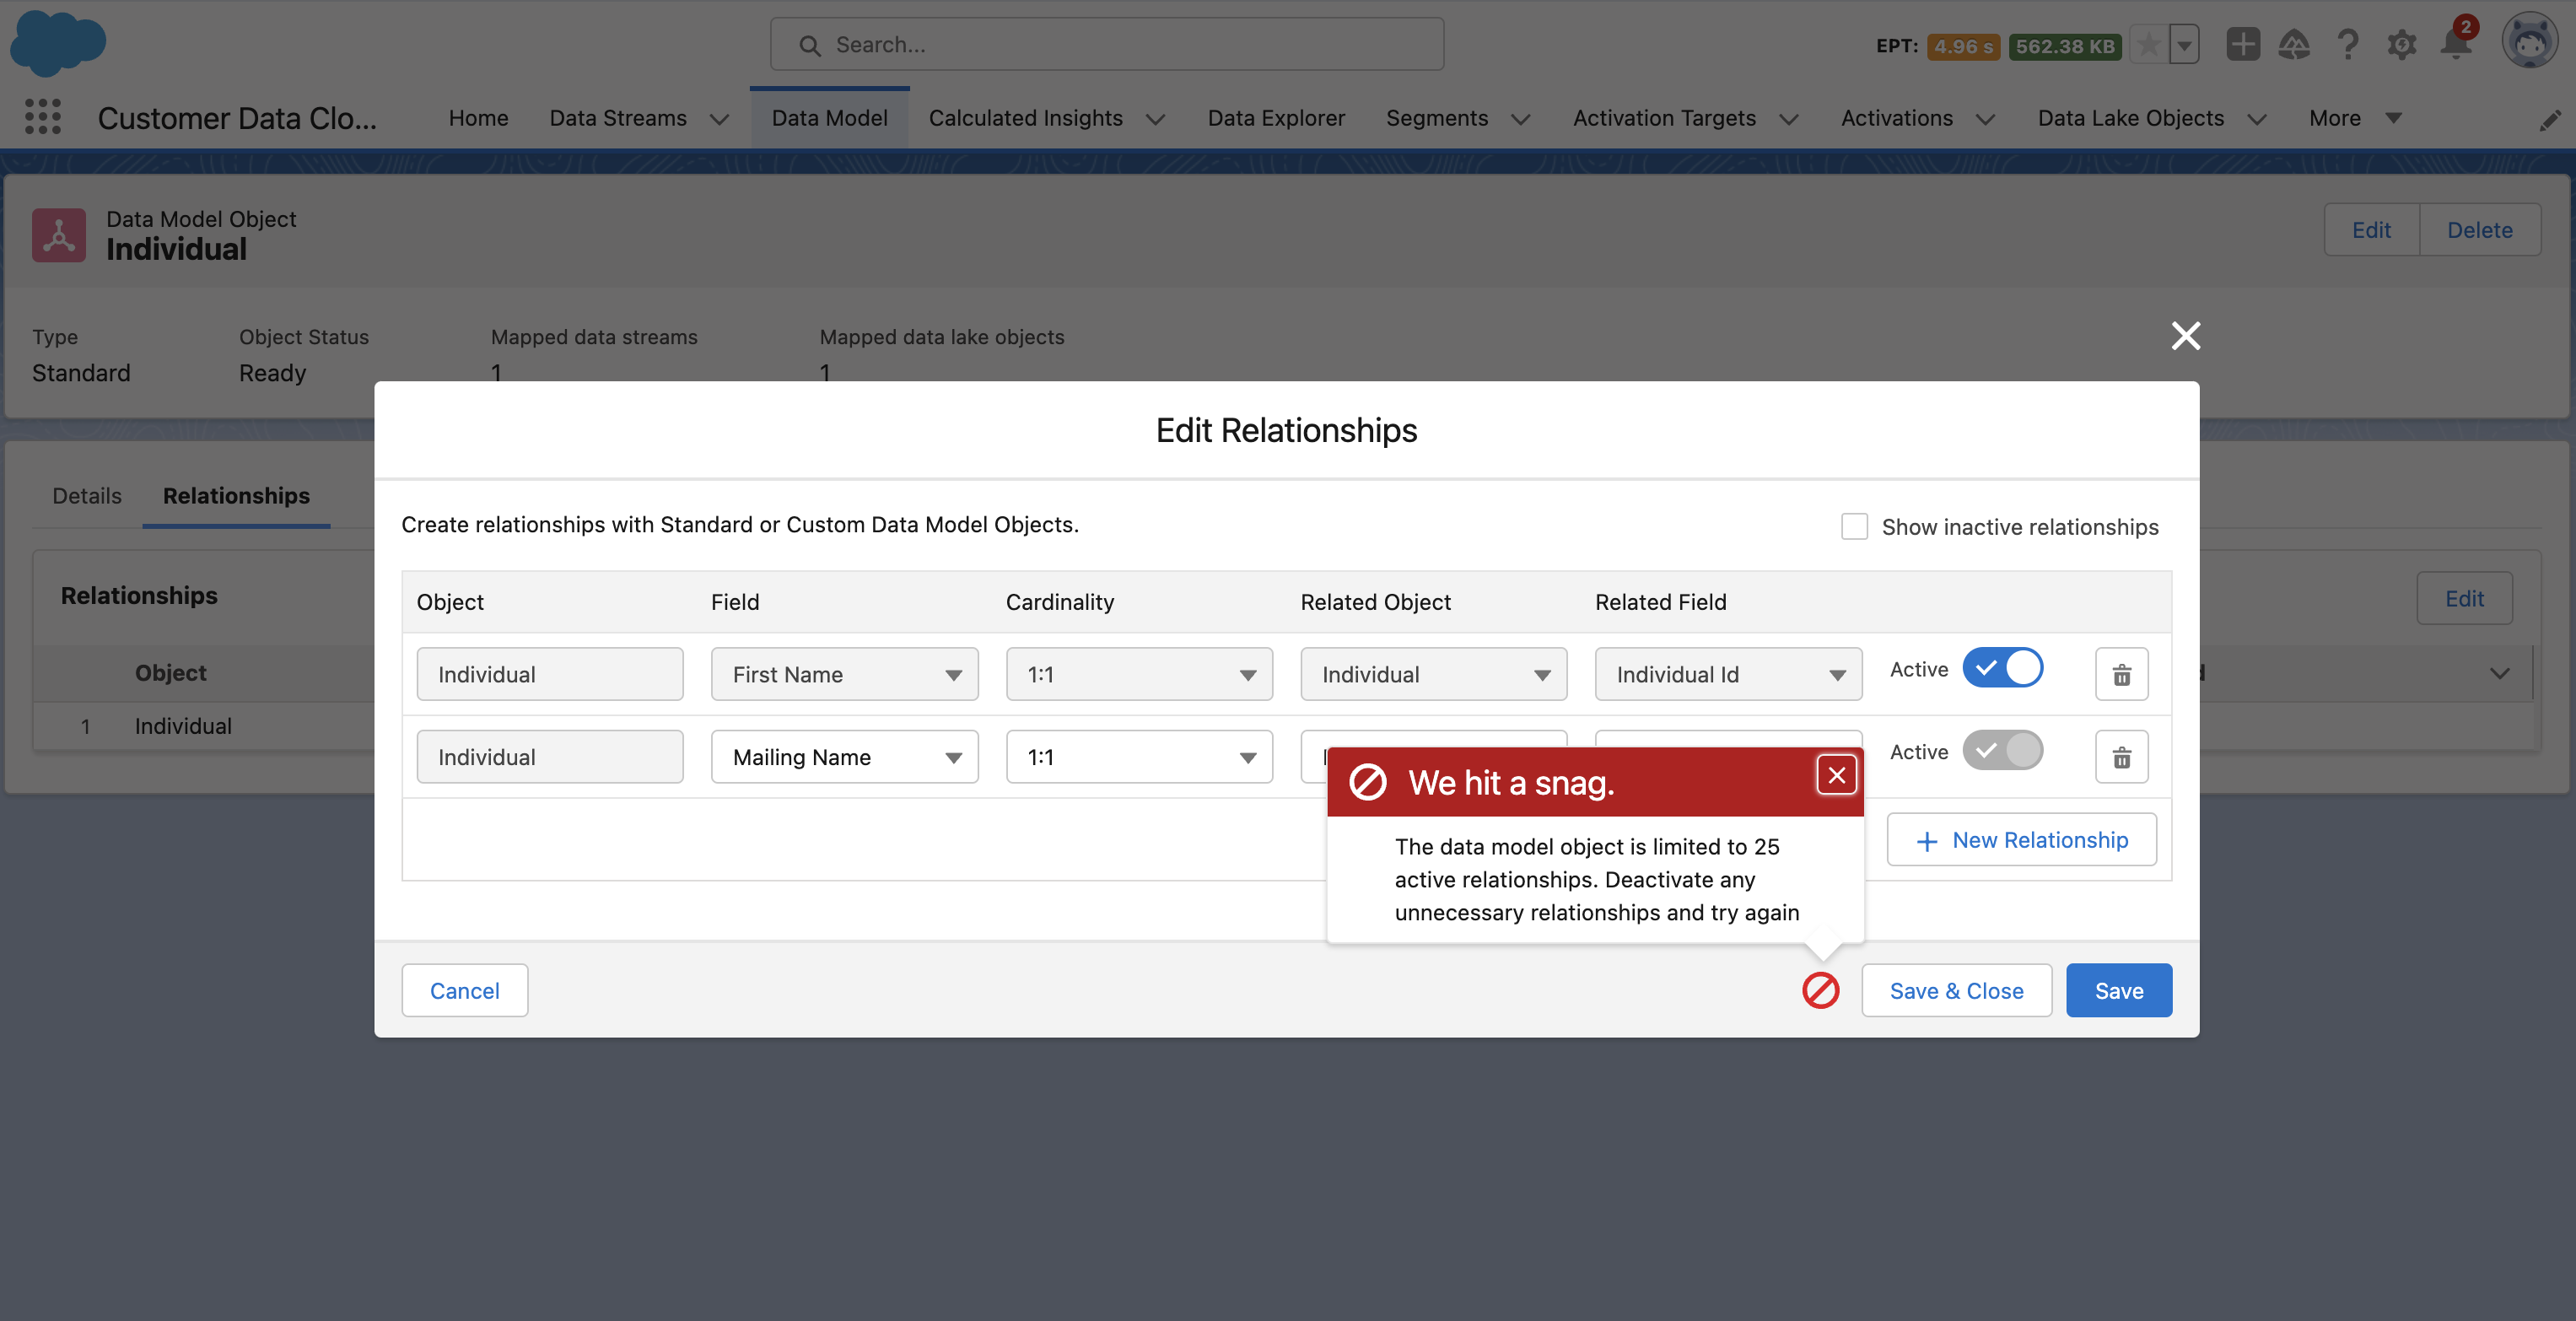Image resolution: width=2576 pixels, height=1321 pixels.
Task: Toggle Active switch for First Name relationship
Action: coord(2003,668)
